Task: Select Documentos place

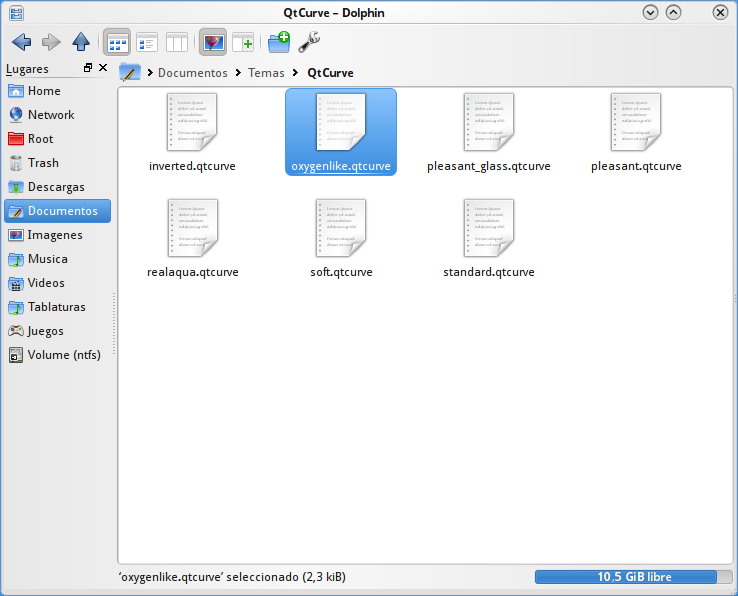Action: click(57, 211)
